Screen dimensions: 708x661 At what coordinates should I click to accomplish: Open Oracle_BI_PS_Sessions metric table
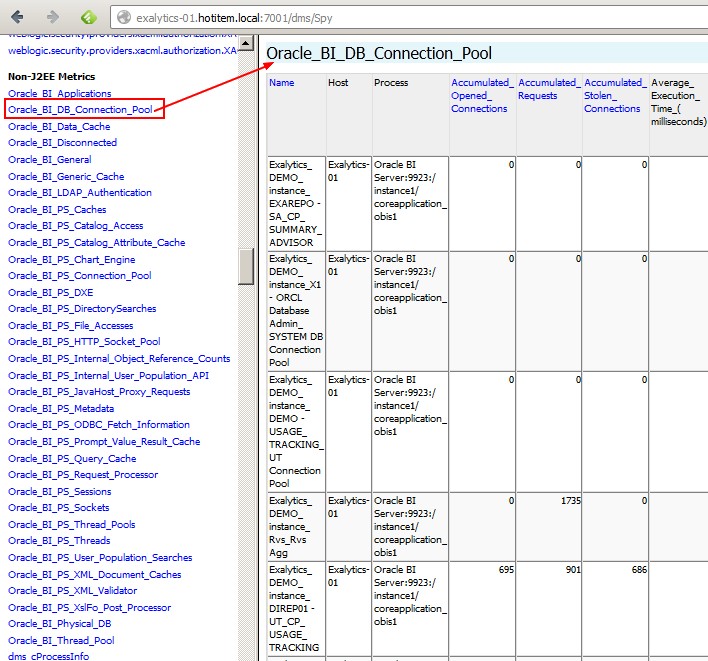[59, 491]
